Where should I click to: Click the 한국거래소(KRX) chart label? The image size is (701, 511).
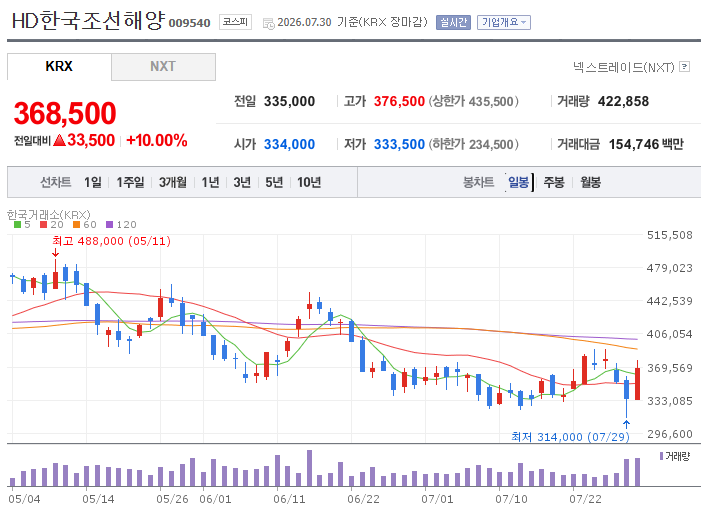pyautogui.click(x=49, y=215)
